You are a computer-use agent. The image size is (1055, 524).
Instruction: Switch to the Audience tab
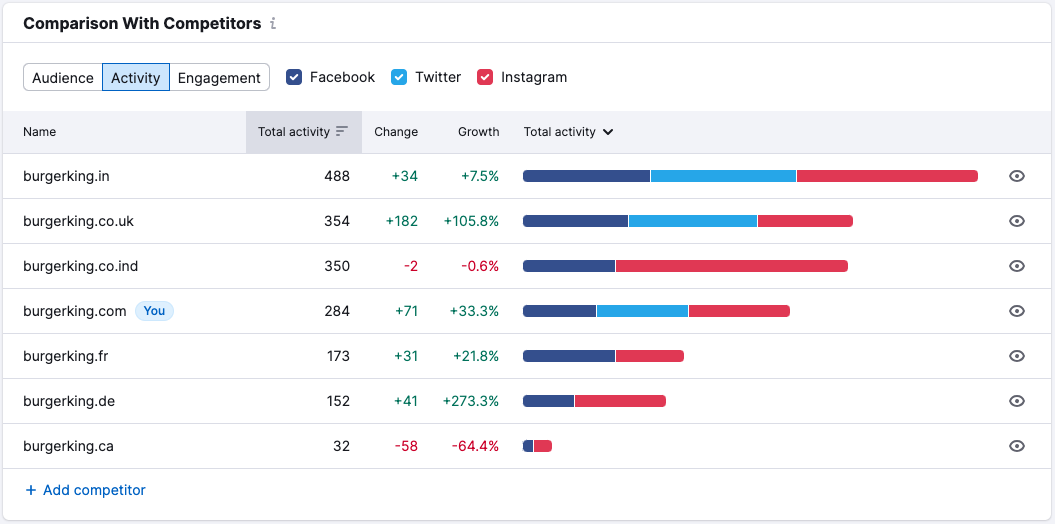click(63, 78)
